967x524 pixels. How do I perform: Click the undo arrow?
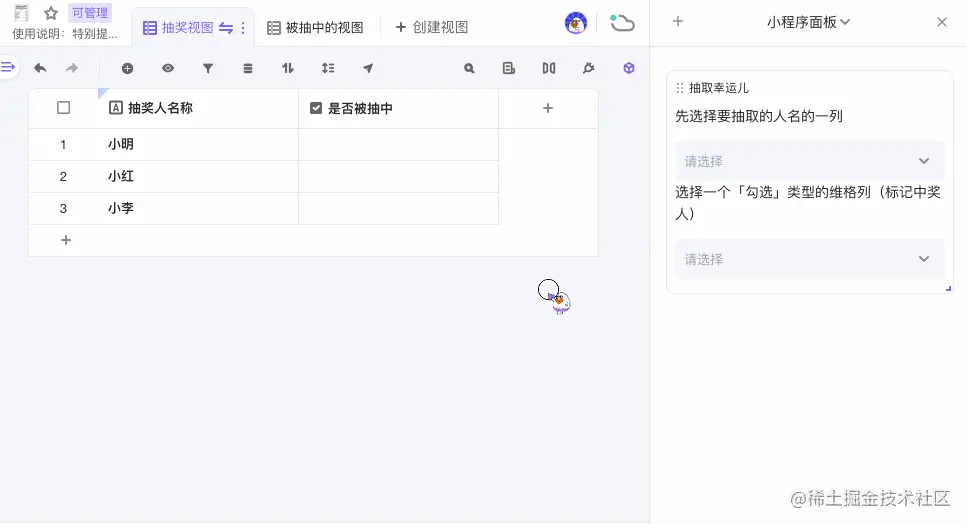(x=40, y=68)
